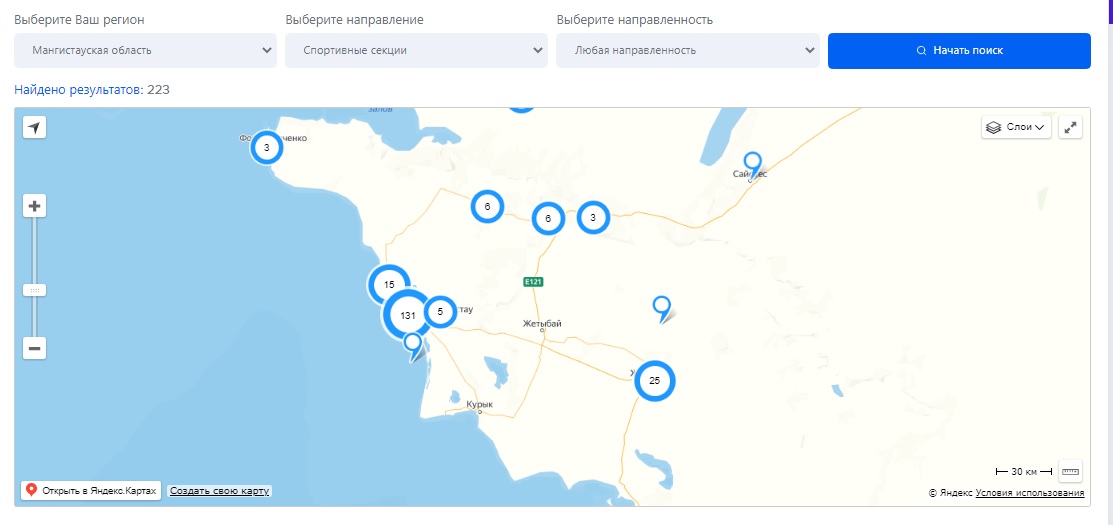Zoom in with the map plus button

tap(35, 207)
